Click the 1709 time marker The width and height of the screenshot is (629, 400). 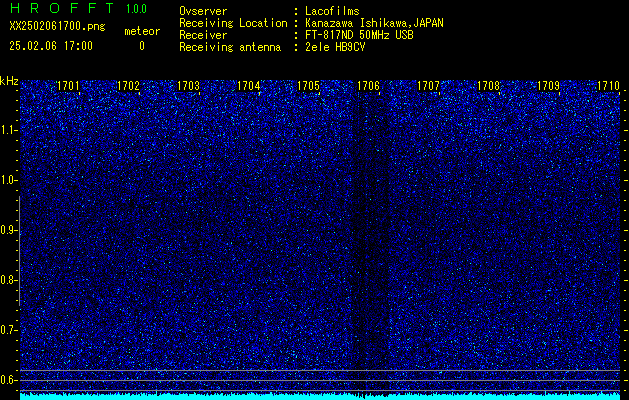pos(548,86)
